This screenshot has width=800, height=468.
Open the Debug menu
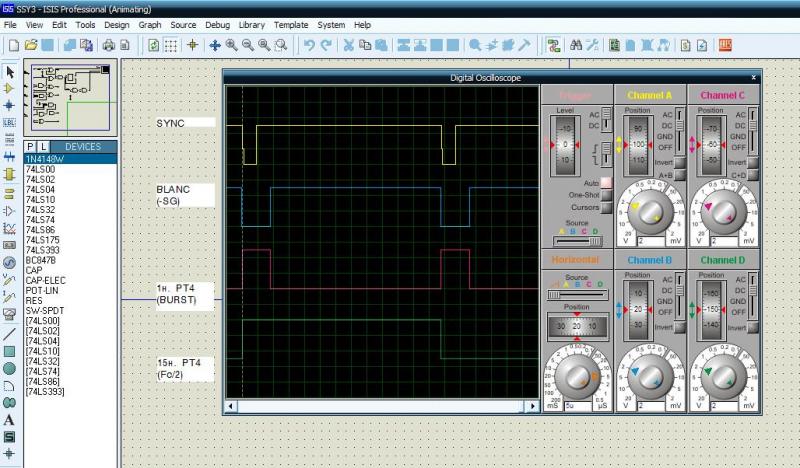point(216,24)
